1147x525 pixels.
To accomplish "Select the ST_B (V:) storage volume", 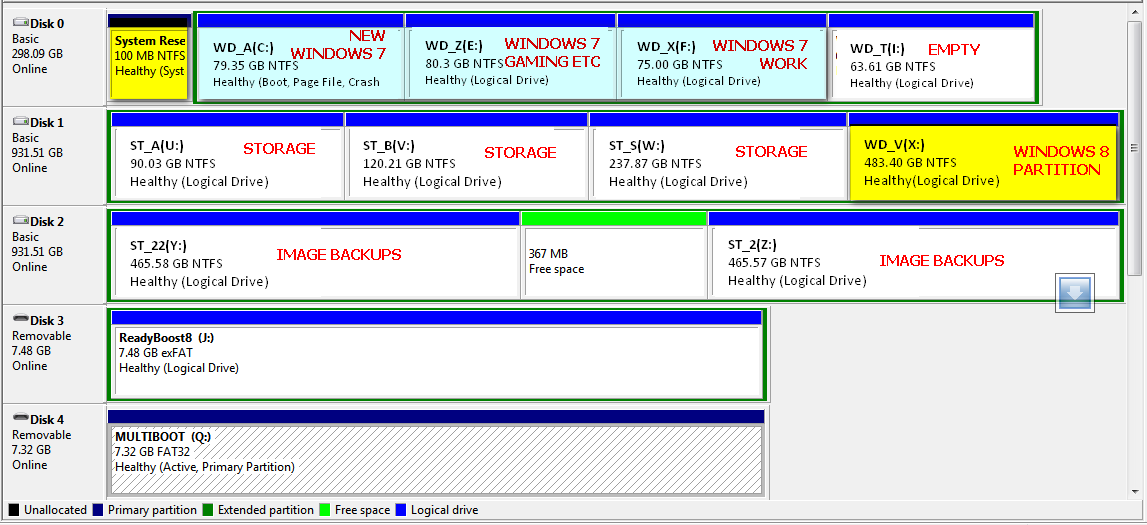I will (x=466, y=162).
